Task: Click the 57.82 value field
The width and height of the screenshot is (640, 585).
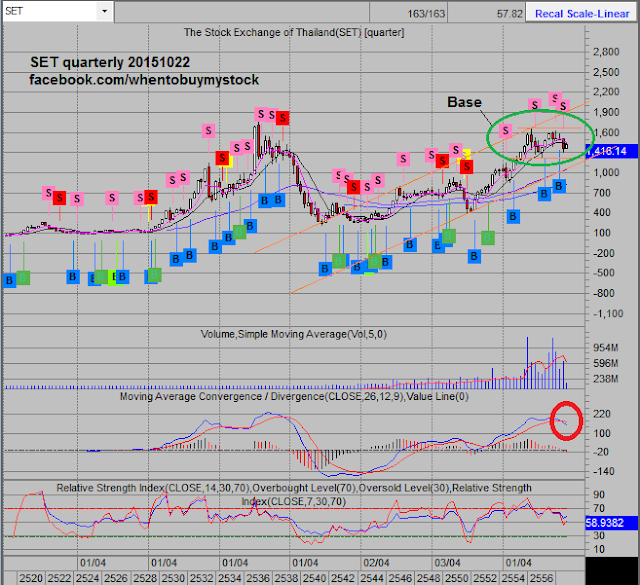Action: coord(486,13)
